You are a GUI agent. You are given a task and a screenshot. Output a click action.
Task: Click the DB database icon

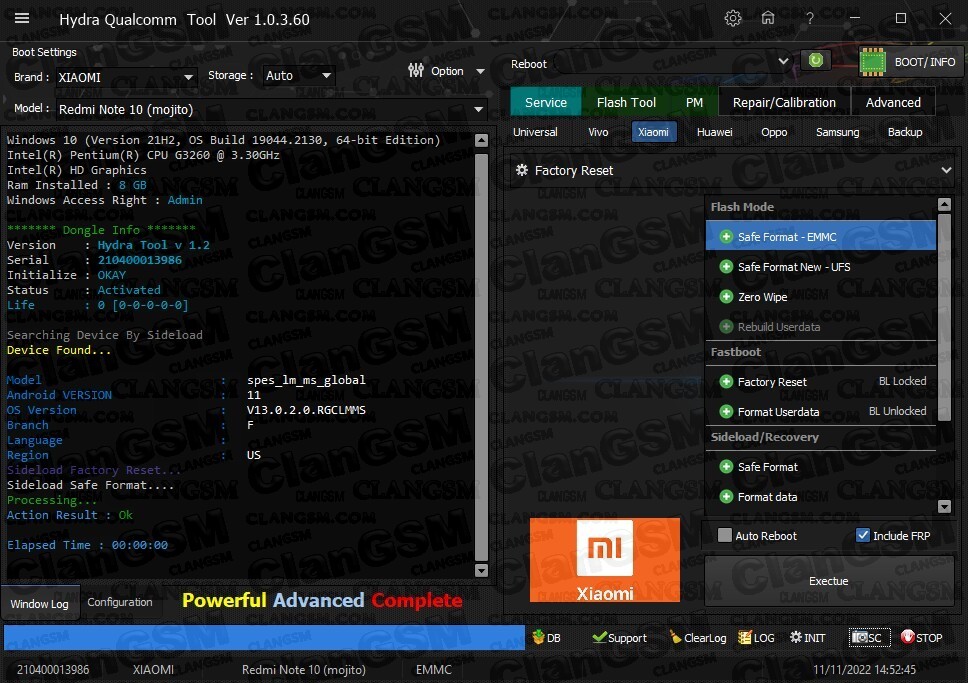pyautogui.click(x=538, y=637)
